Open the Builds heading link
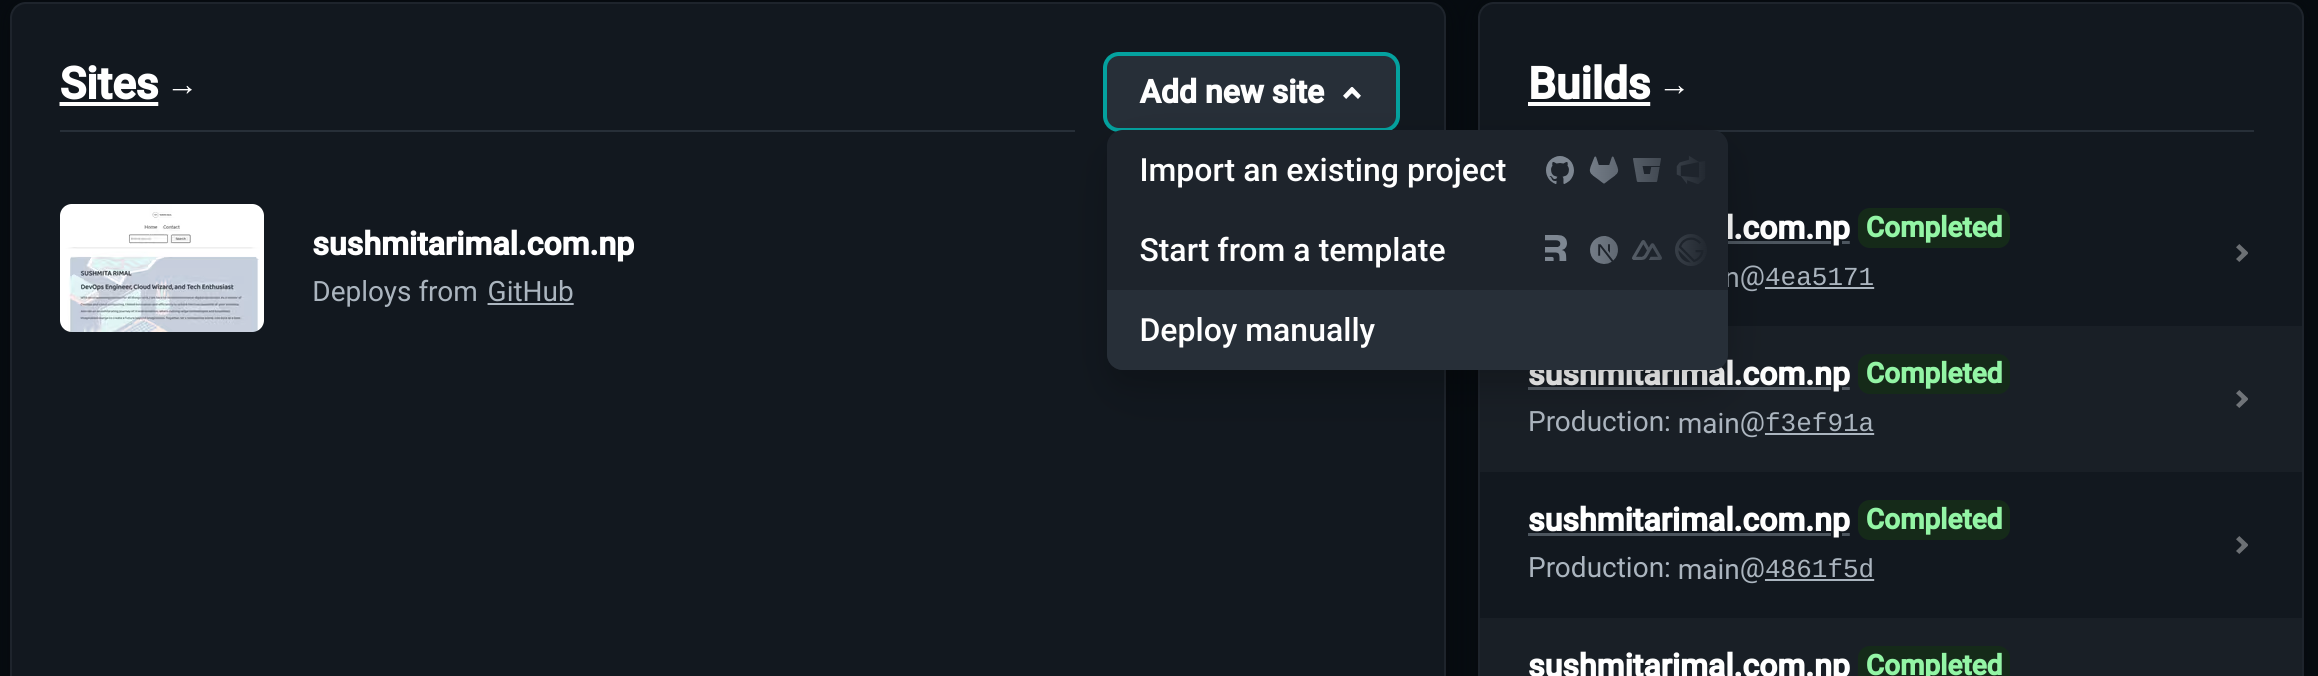Viewport: 2318px width, 676px height. [1589, 84]
